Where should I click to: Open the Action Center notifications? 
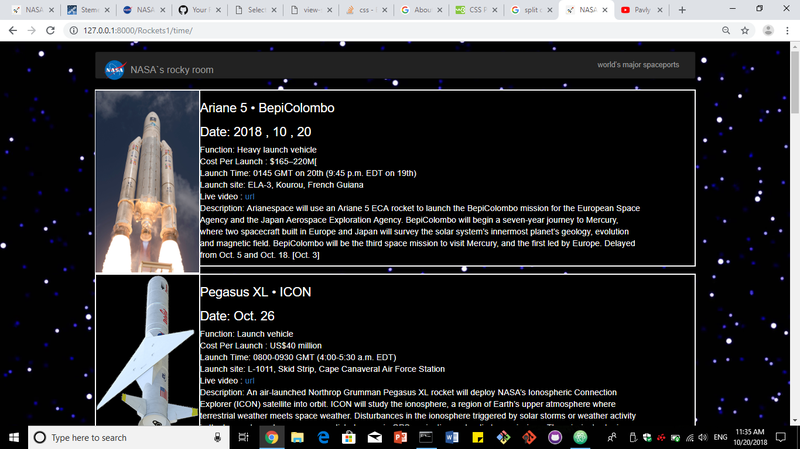[781, 437]
